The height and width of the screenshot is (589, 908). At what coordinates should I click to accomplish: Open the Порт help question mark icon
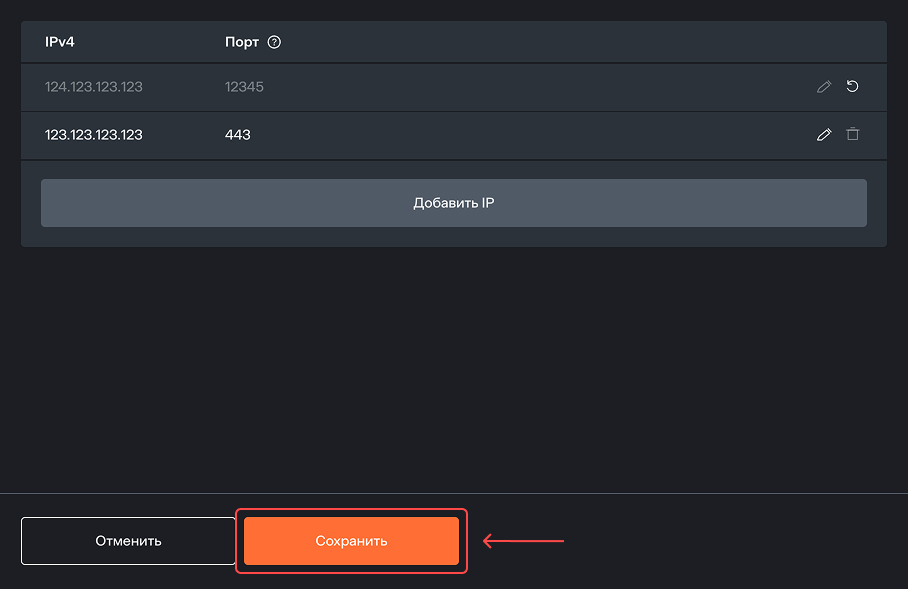(x=274, y=42)
